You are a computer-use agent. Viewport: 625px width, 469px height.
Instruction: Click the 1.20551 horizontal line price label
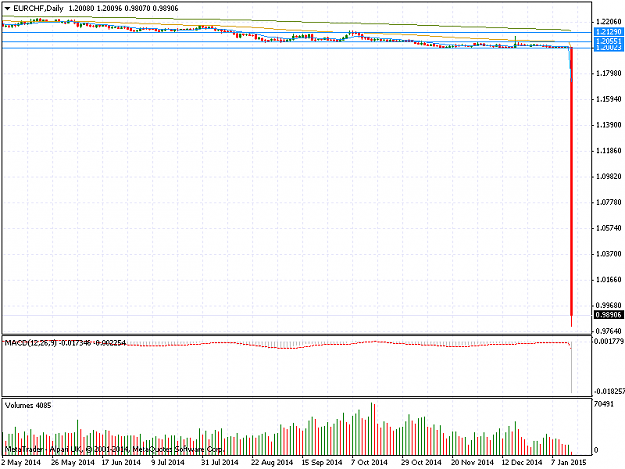608,41
